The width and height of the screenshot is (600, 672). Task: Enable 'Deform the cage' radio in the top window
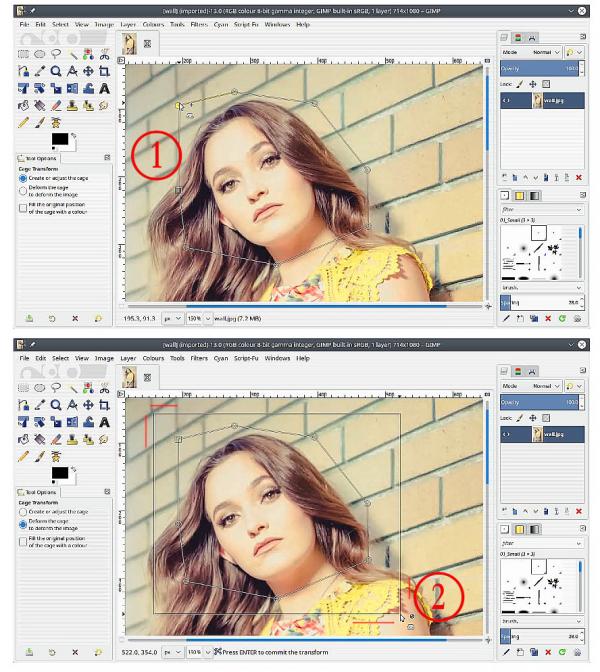23,191
